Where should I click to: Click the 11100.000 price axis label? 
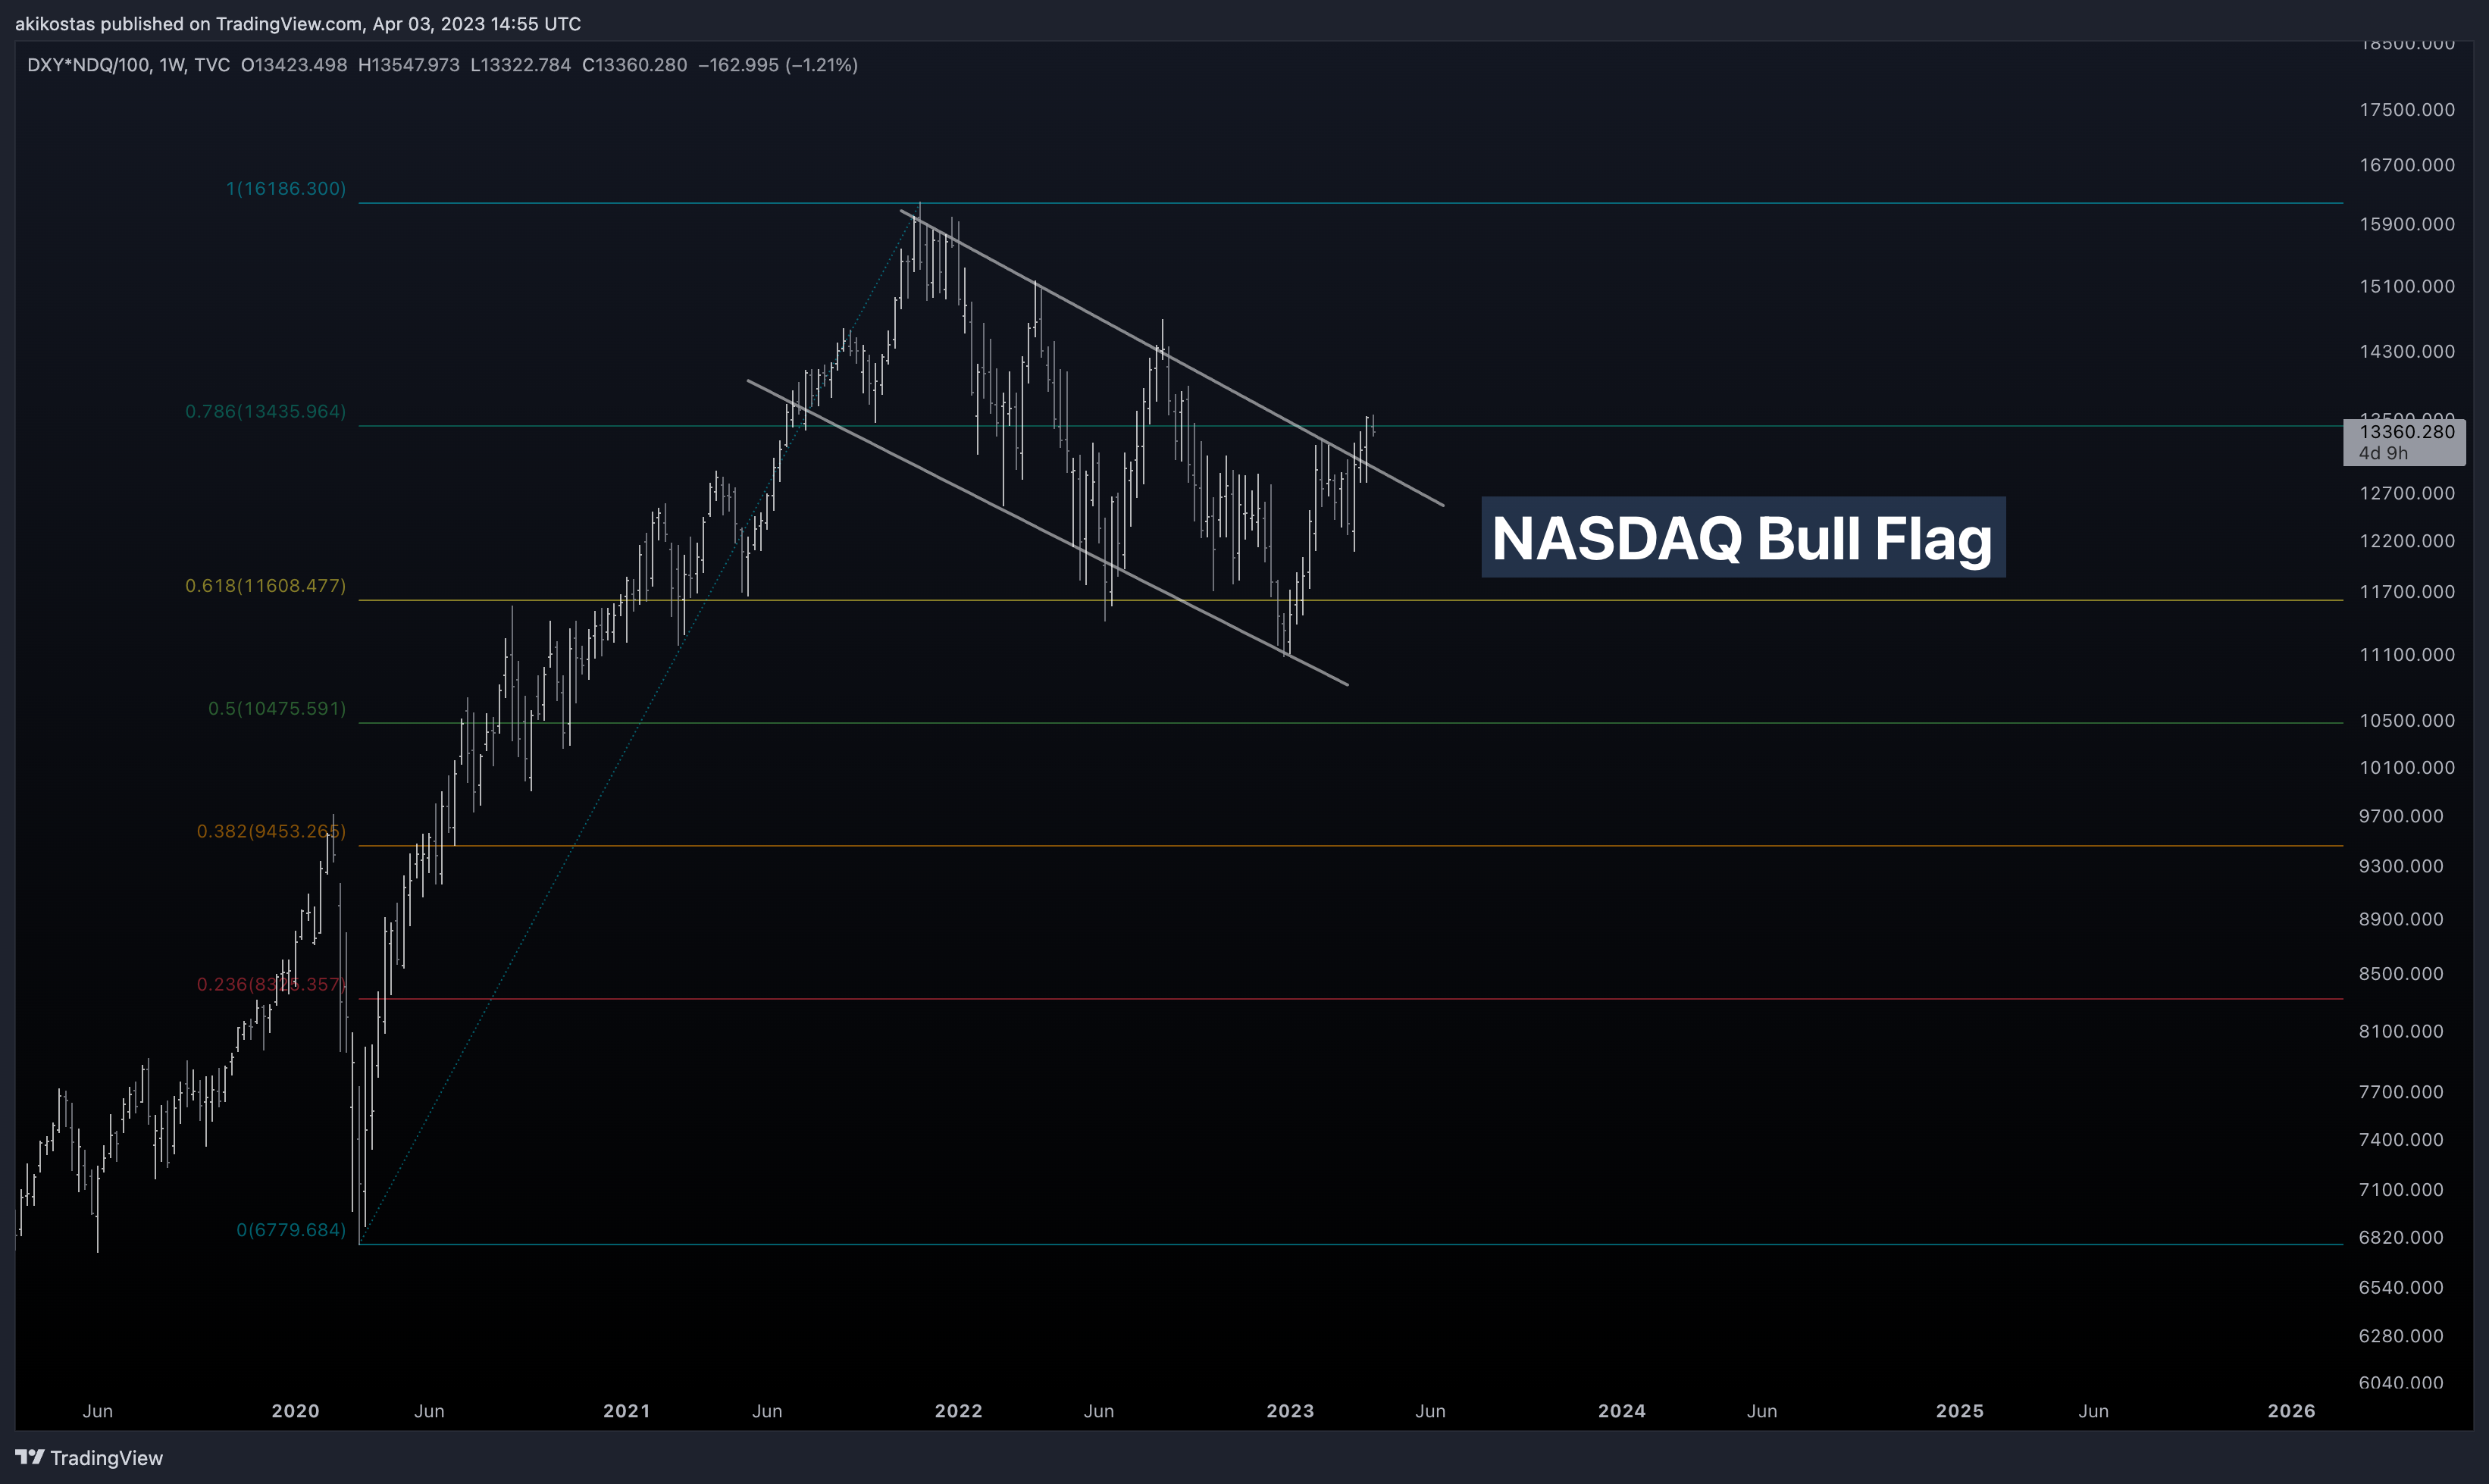point(2407,655)
